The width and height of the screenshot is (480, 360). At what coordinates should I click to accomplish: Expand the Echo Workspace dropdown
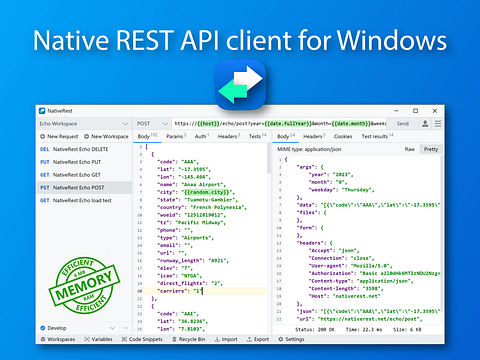(x=84, y=124)
